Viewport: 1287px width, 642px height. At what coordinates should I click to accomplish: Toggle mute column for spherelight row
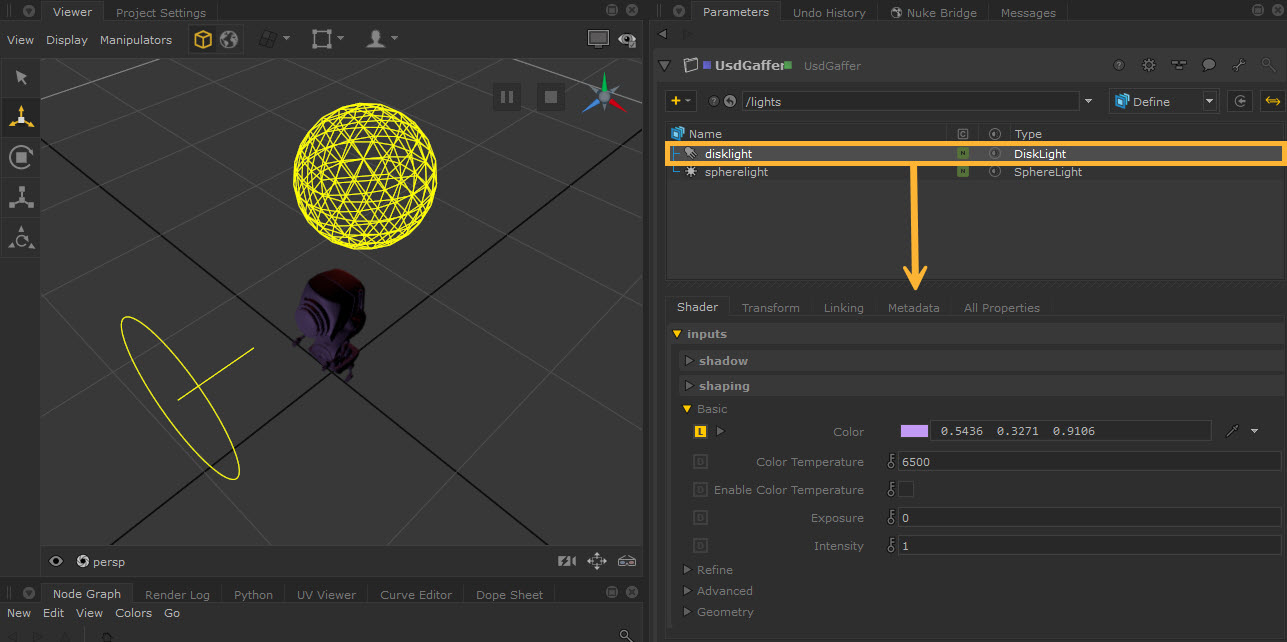[994, 172]
